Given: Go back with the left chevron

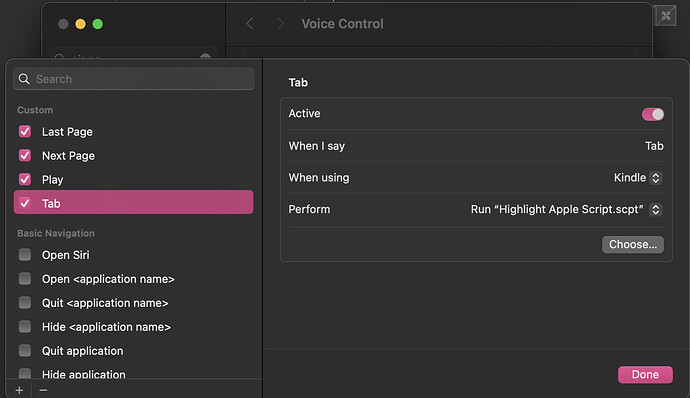Looking at the screenshot, I should [x=250, y=23].
